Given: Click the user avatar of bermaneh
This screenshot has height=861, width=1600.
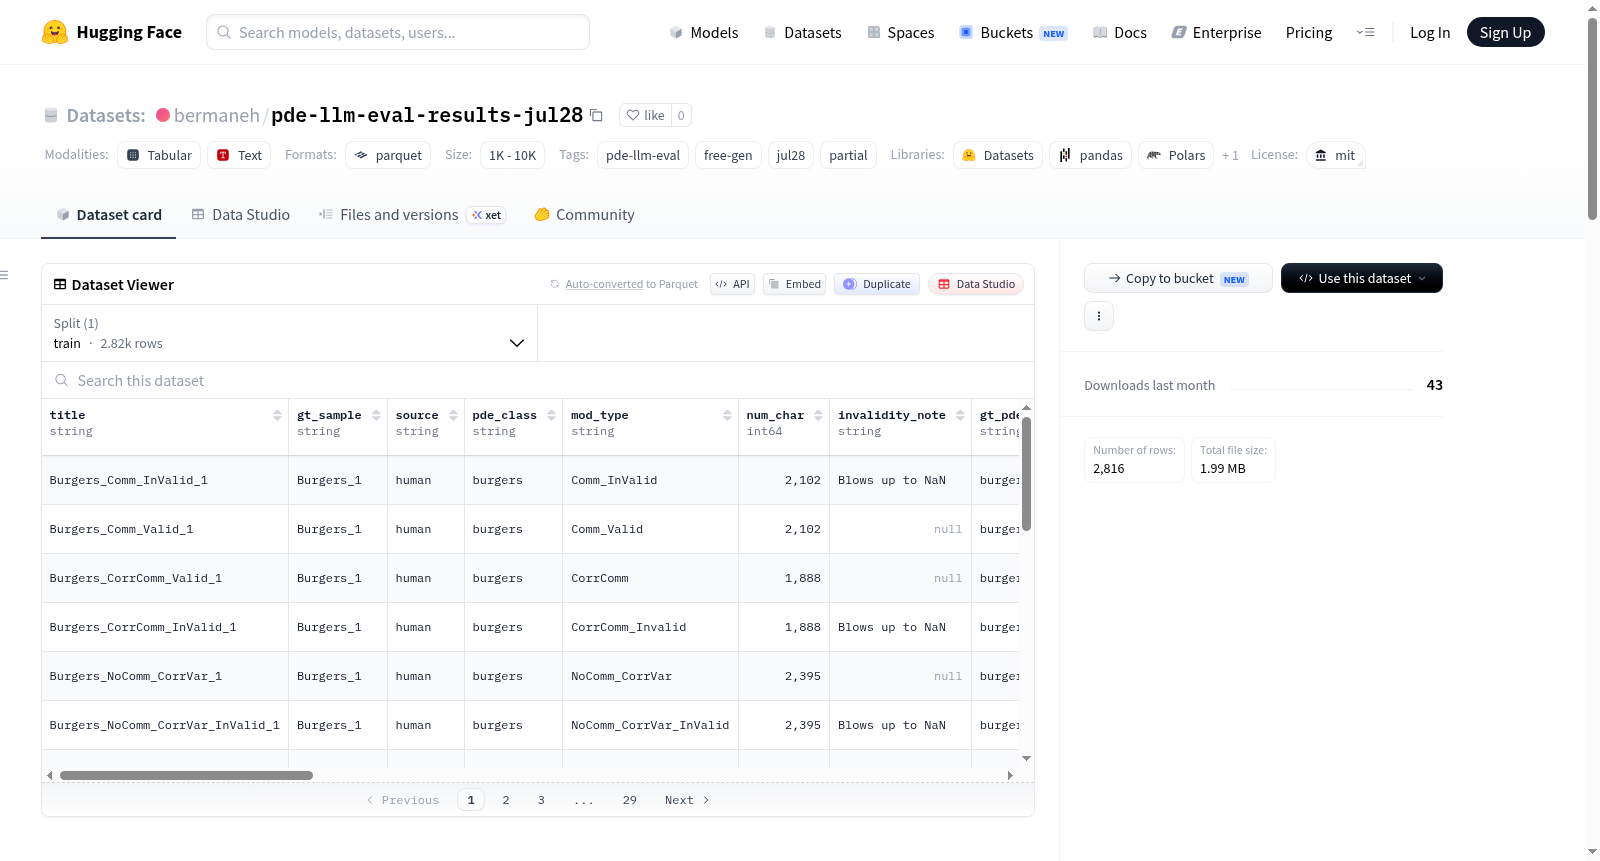Looking at the screenshot, I should click(163, 115).
